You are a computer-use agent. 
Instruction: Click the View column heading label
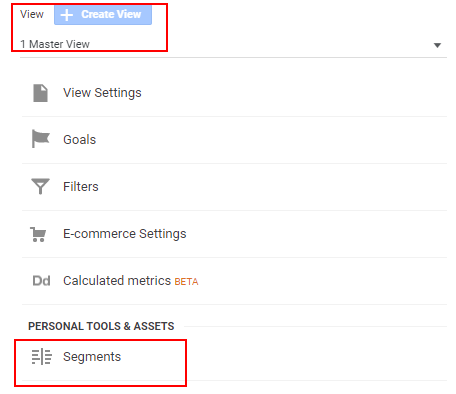point(32,14)
